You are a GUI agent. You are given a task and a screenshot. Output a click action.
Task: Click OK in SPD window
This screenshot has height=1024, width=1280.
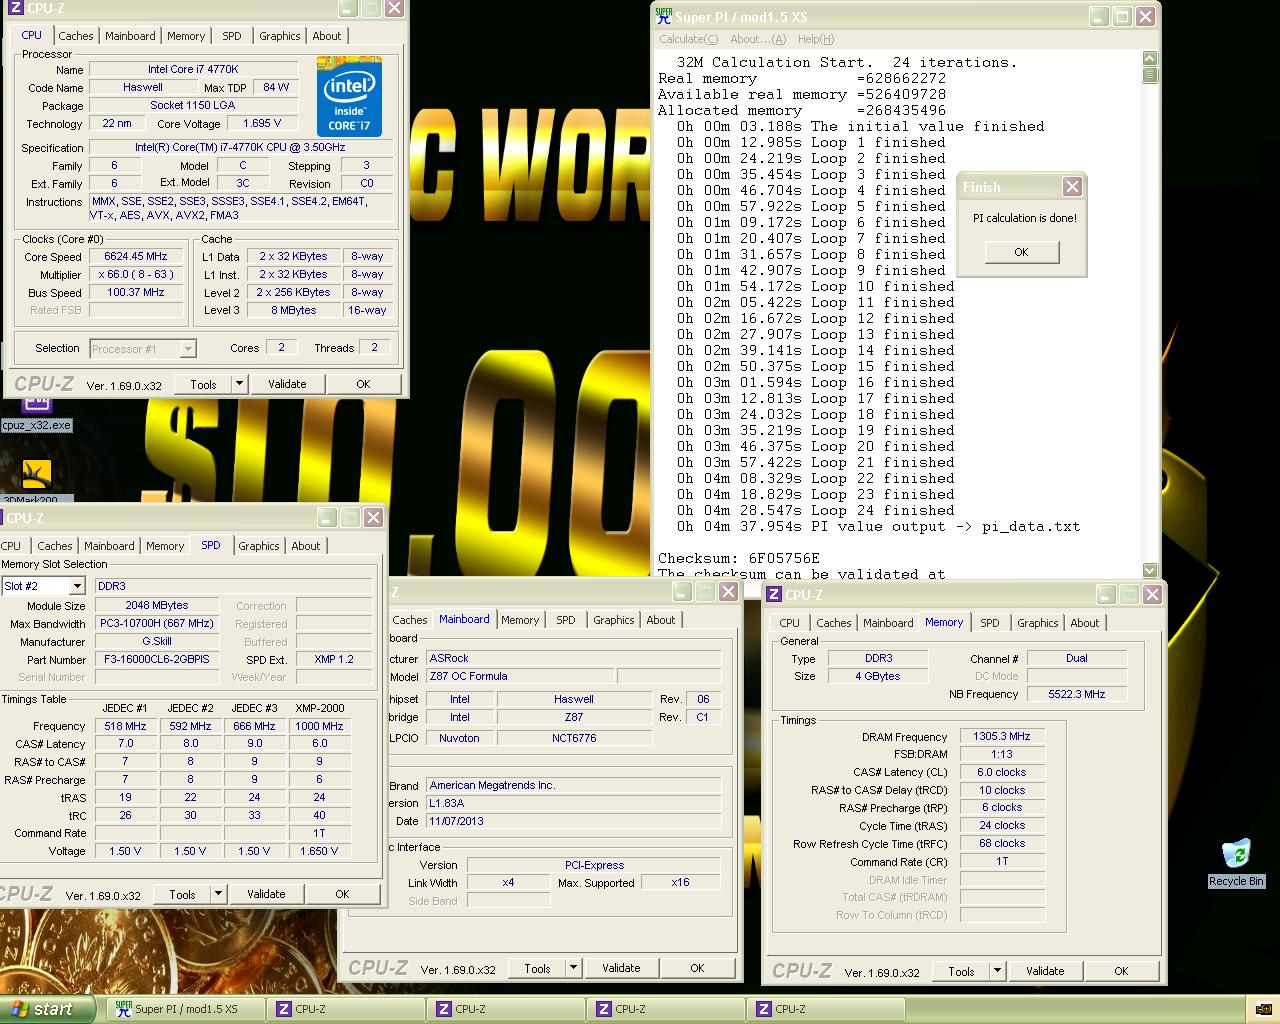tap(342, 894)
